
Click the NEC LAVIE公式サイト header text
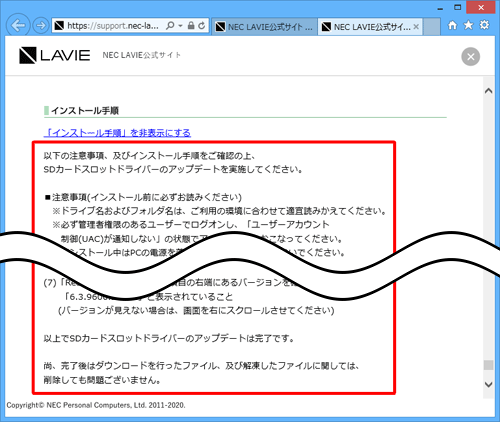142,55
